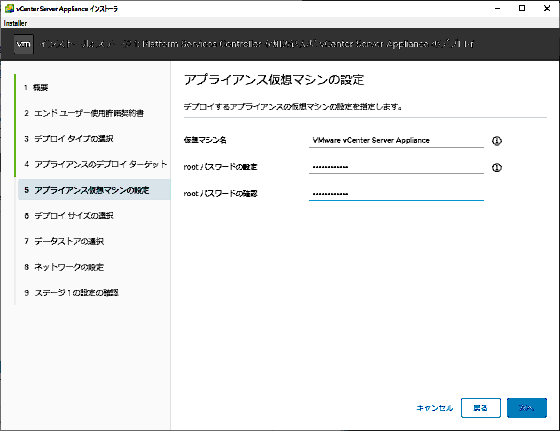The height and width of the screenshot is (431, 560).
Task: Close the installer window
Action: coord(547,9)
